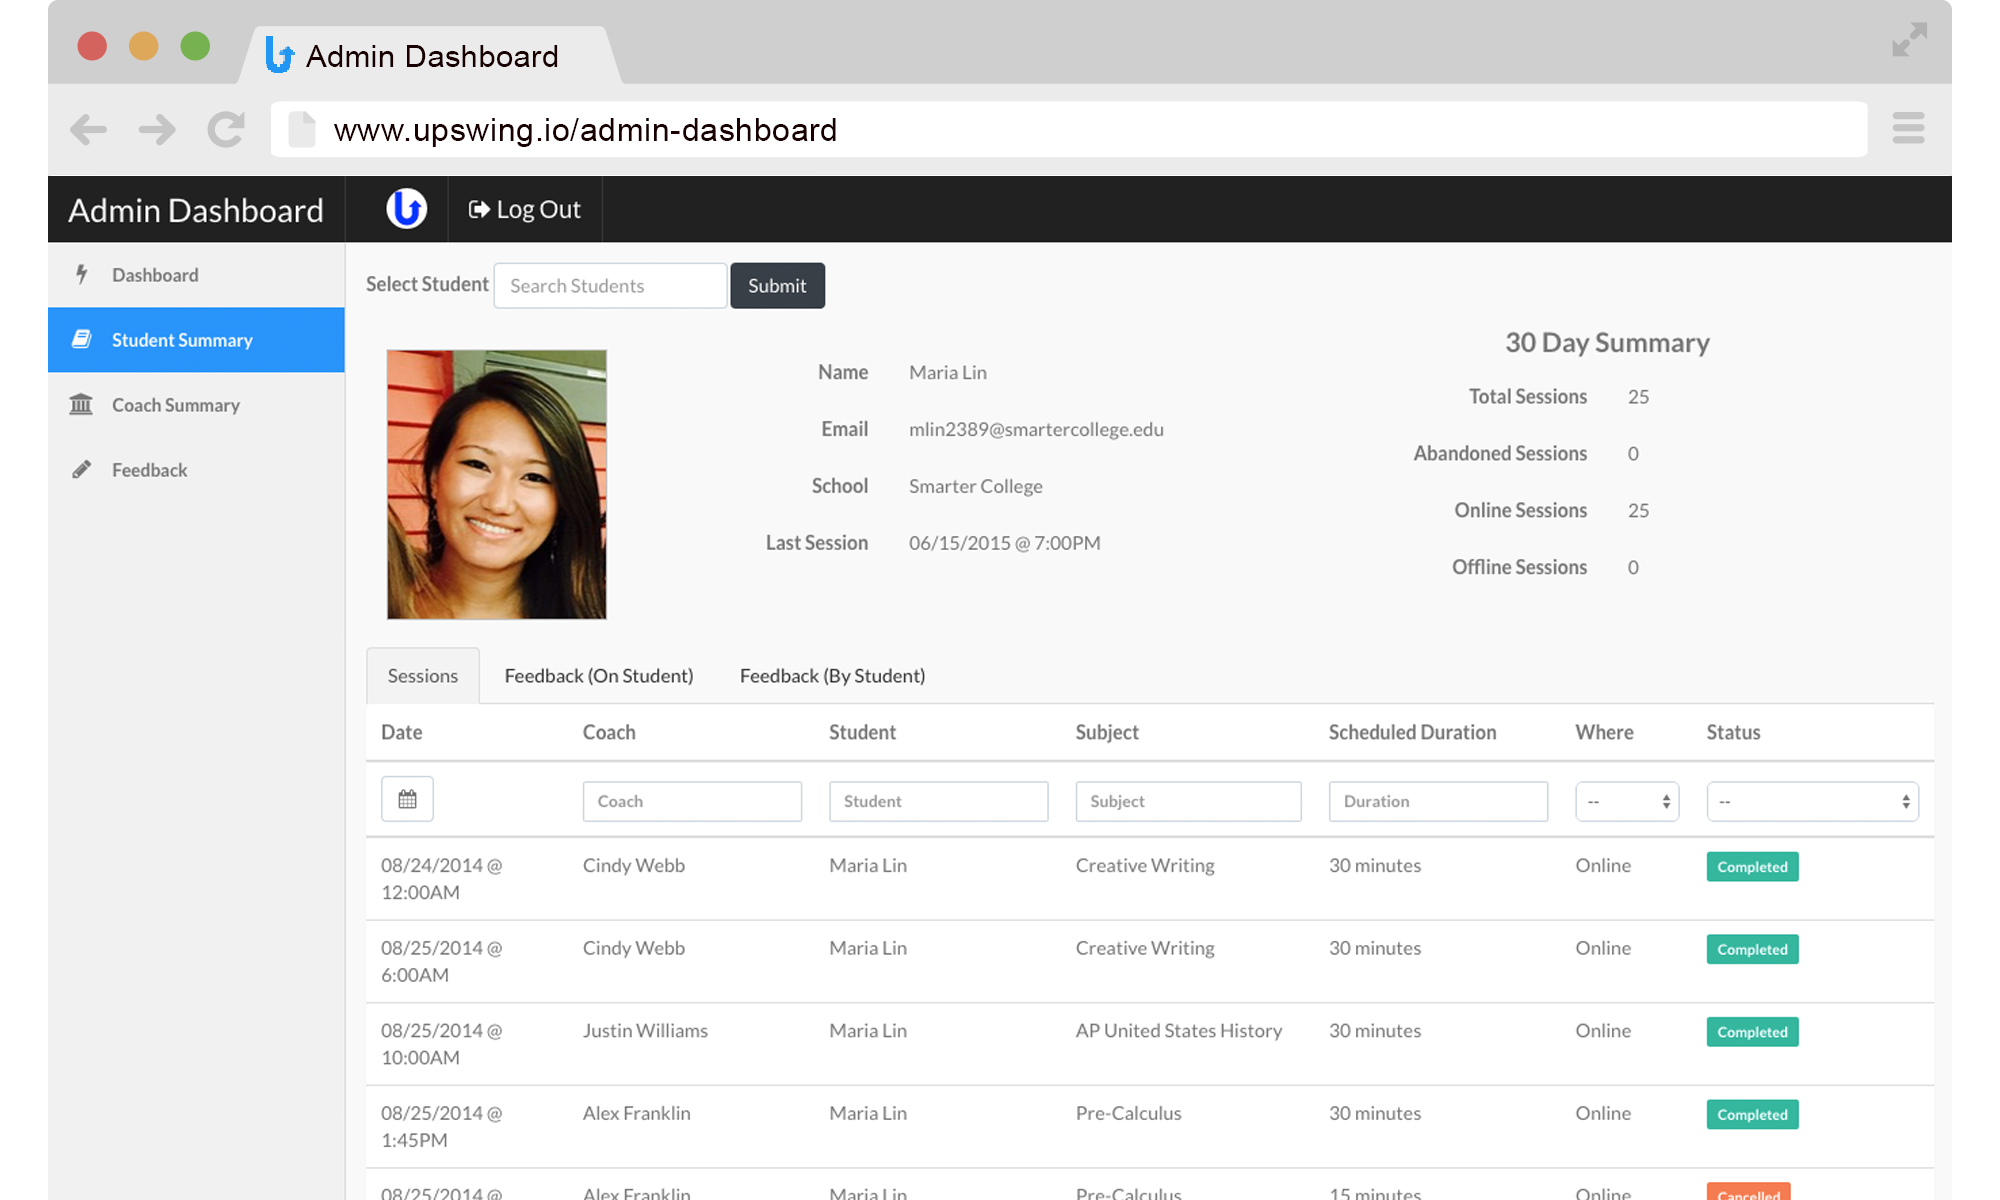
Task: Click the Upswing favicon on the tab
Action: (x=279, y=55)
